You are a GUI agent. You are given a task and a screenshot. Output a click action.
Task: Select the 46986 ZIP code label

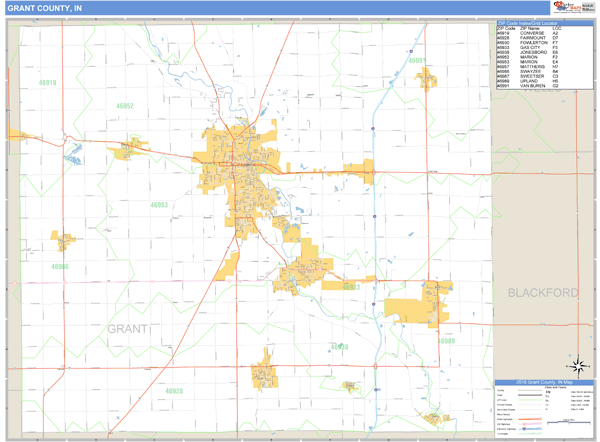pos(60,266)
